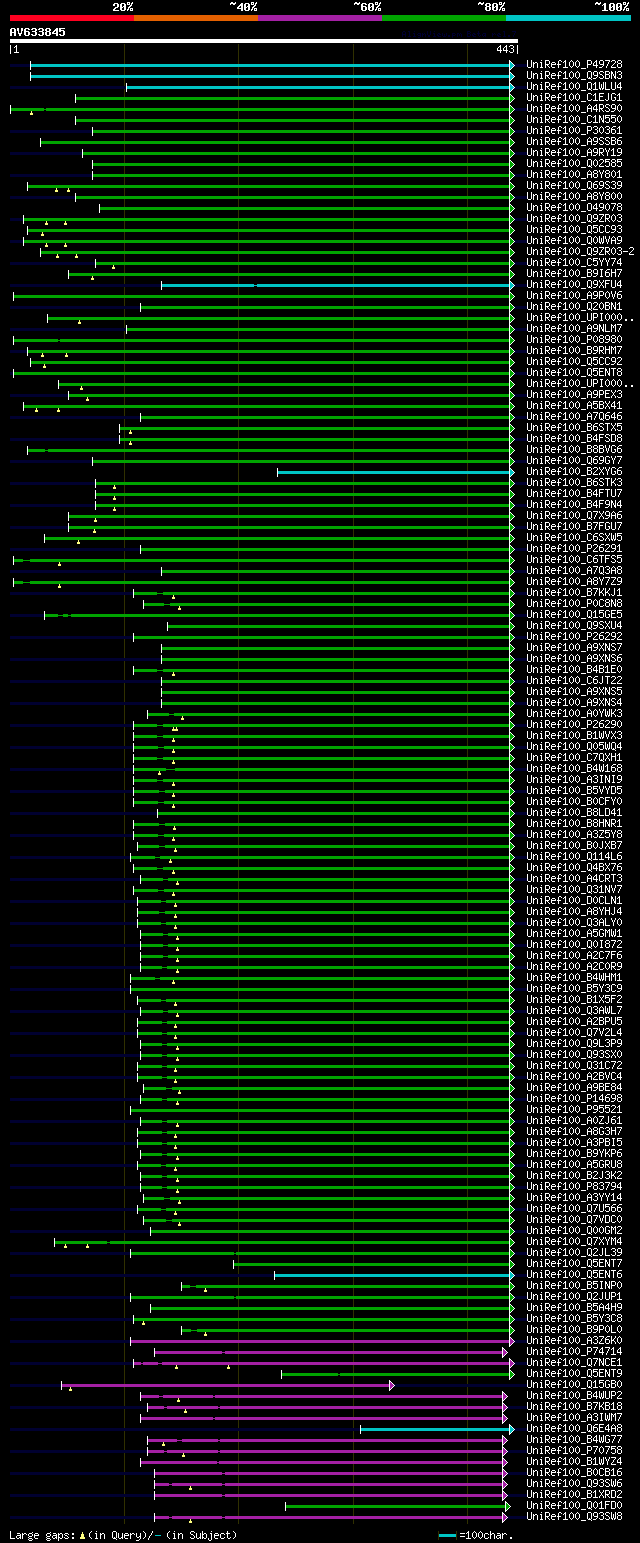Select the UniRef100_Q9XFU4 hit label
The height and width of the screenshot is (1543, 640).
(x=574, y=285)
